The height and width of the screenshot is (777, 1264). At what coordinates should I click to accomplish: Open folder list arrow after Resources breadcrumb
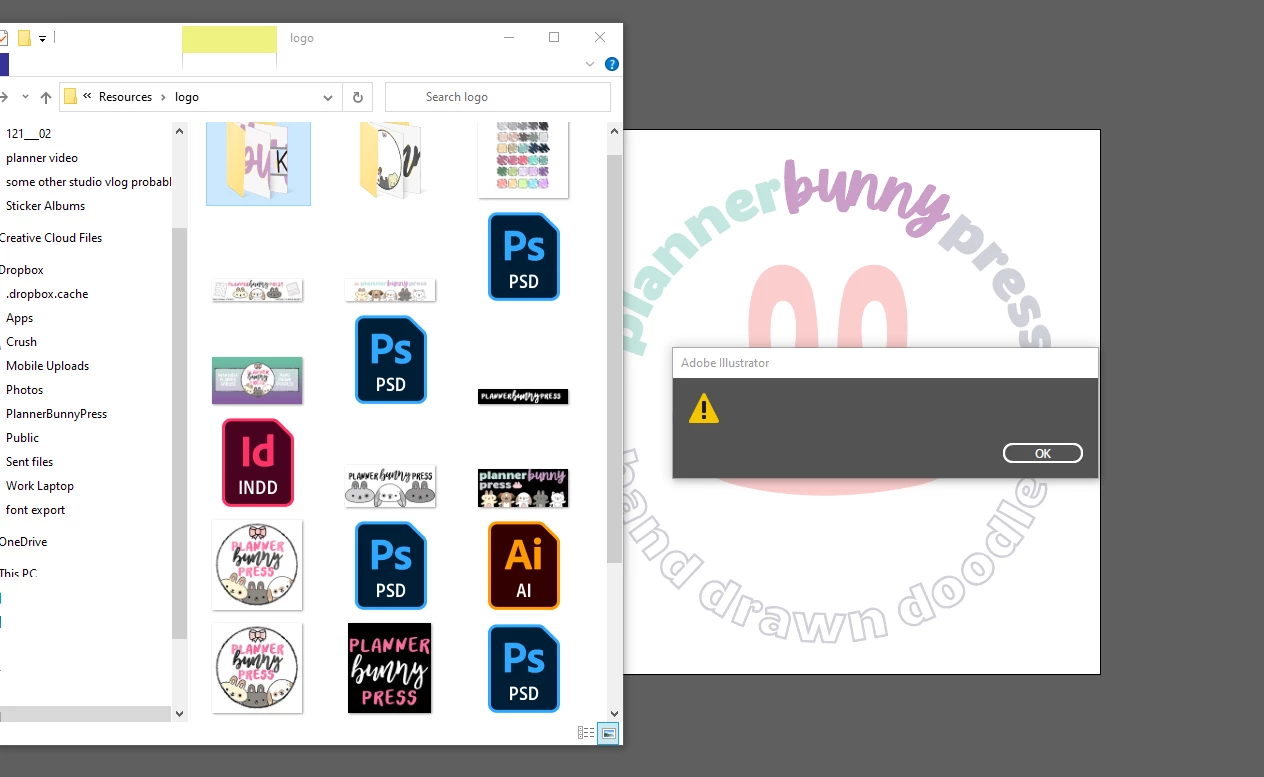coord(163,97)
